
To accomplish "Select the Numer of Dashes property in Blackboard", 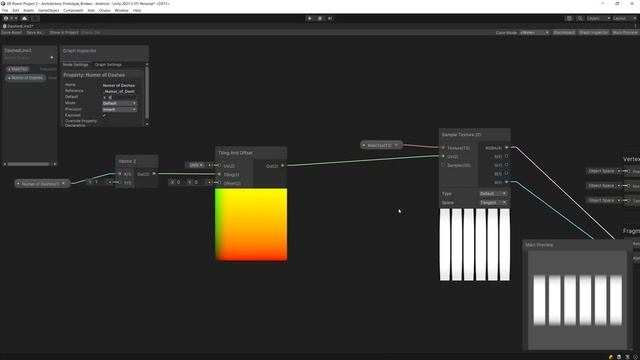I will click(x=26, y=78).
